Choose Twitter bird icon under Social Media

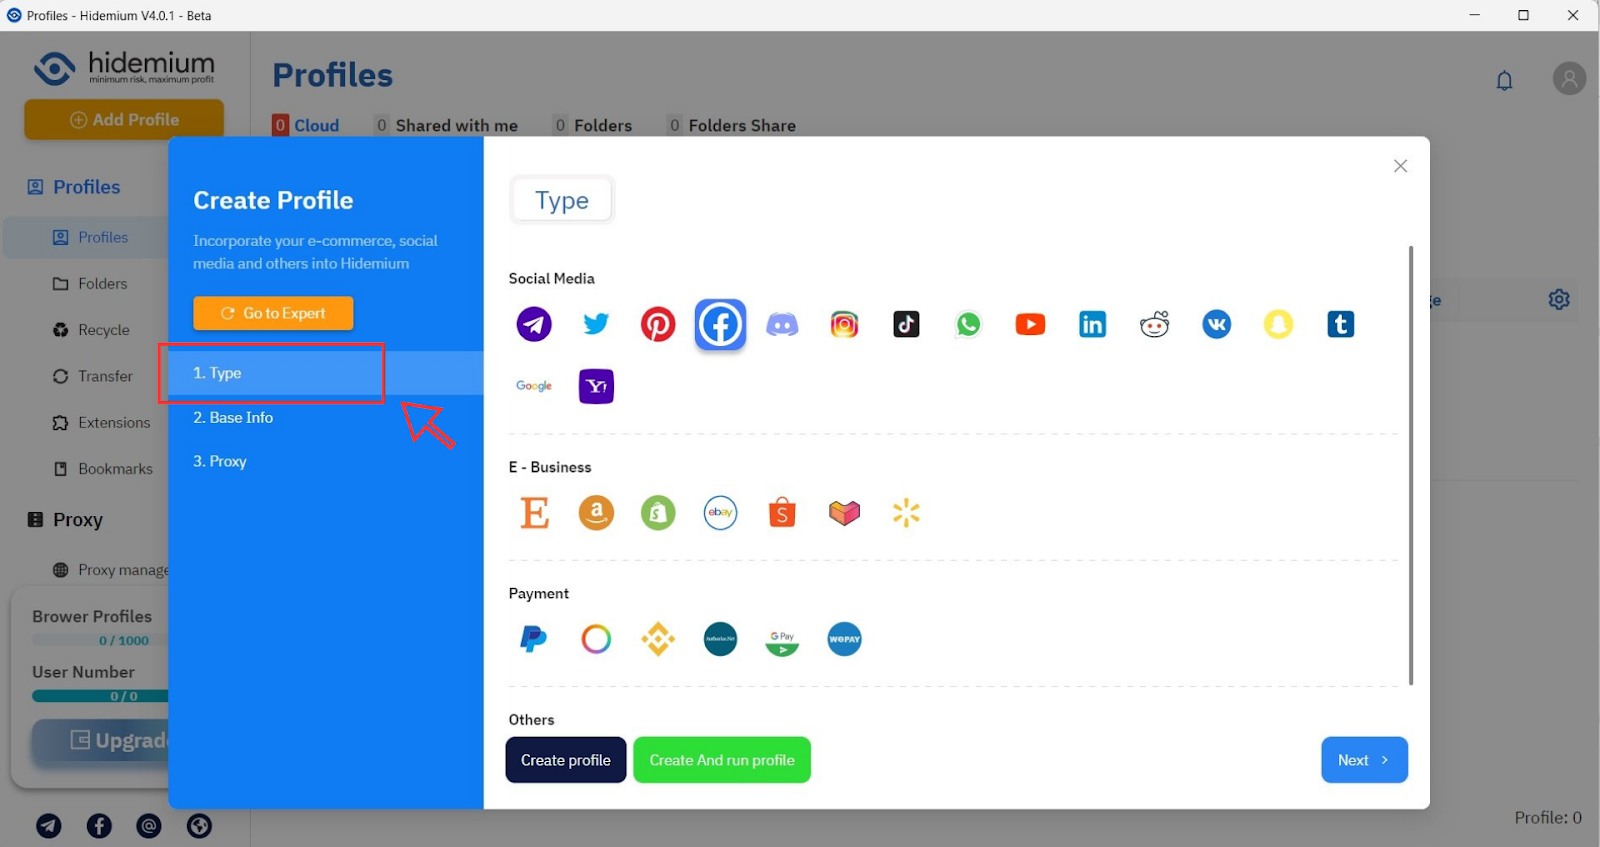[596, 324]
